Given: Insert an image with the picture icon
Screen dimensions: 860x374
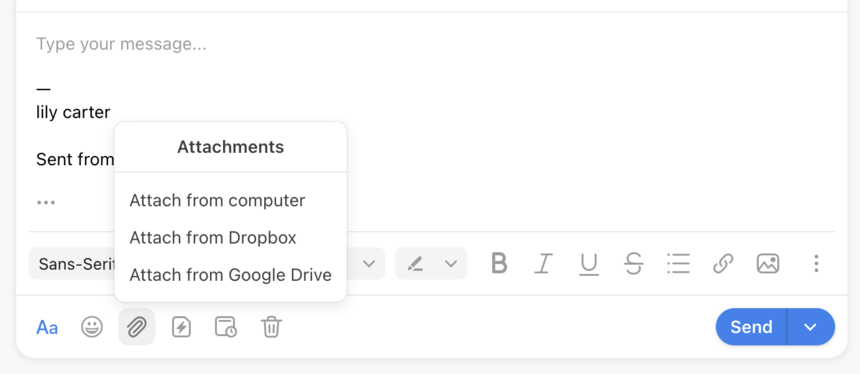Looking at the screenshot, I should coord(768,264).
